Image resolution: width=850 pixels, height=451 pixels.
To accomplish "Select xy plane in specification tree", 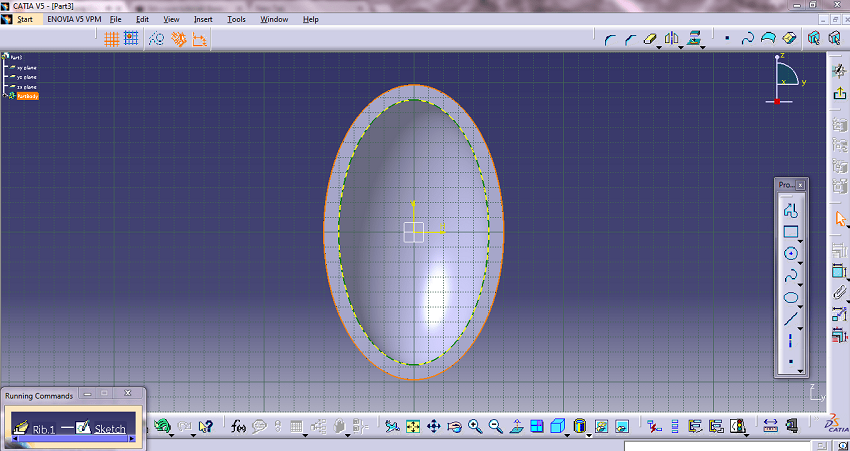I will pos(27,68).
